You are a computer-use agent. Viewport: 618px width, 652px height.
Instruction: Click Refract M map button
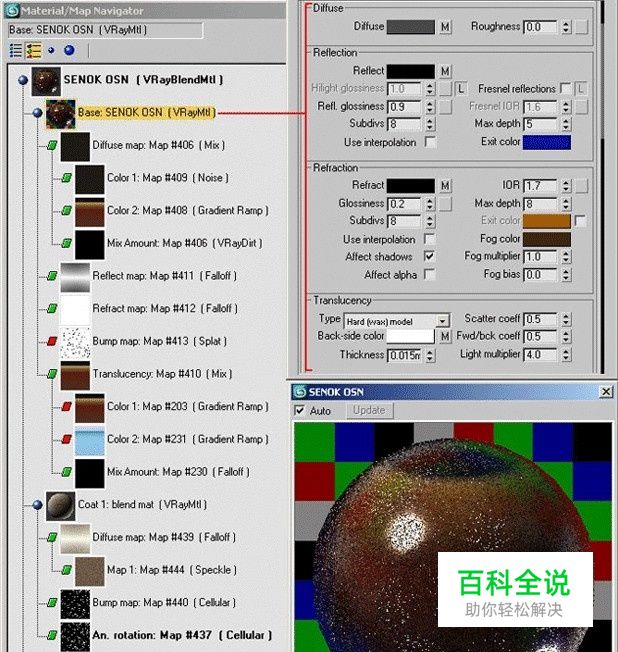pos(445,185)
